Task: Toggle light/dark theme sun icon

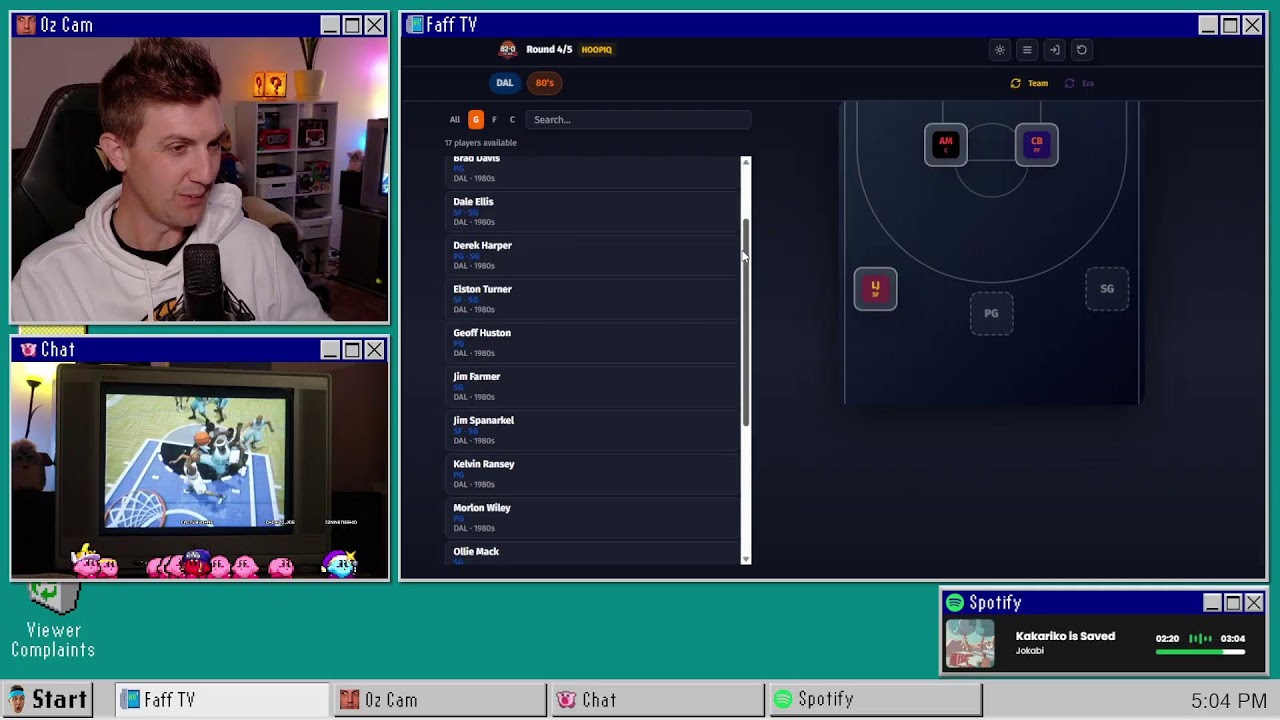Action: 999,50
